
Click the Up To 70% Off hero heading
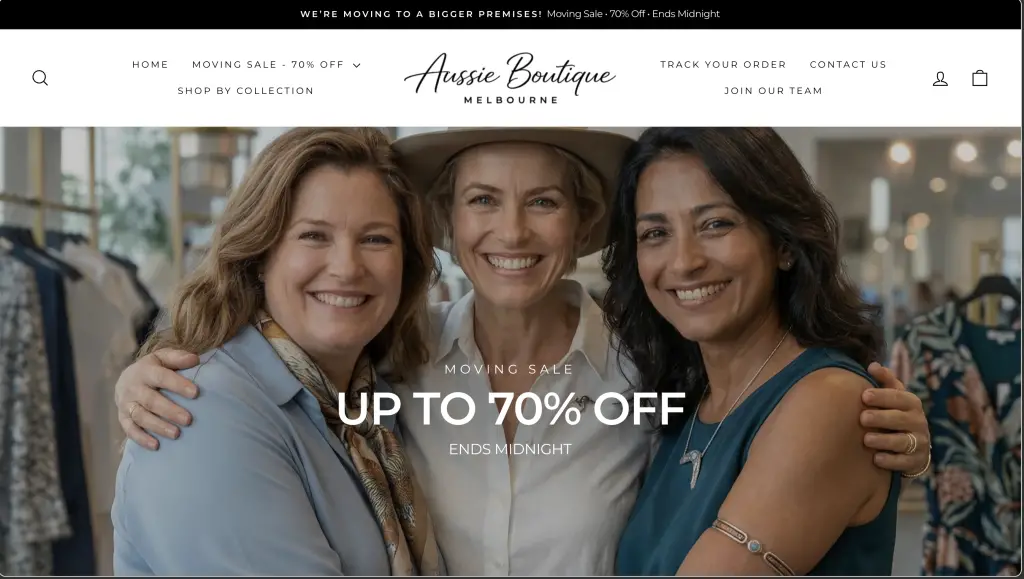tap(511, 409)
